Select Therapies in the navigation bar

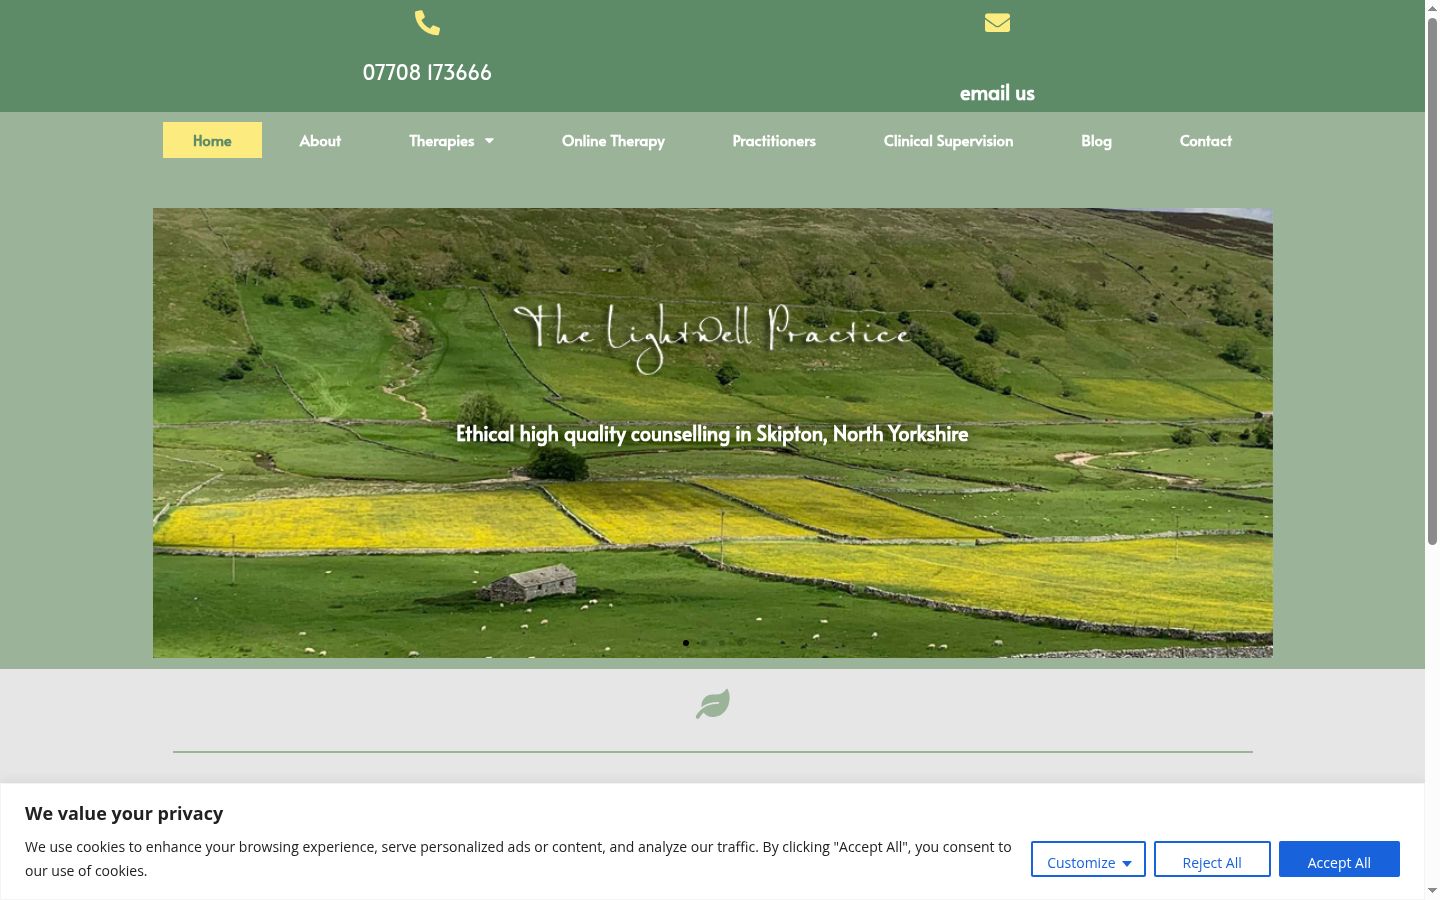441,140
